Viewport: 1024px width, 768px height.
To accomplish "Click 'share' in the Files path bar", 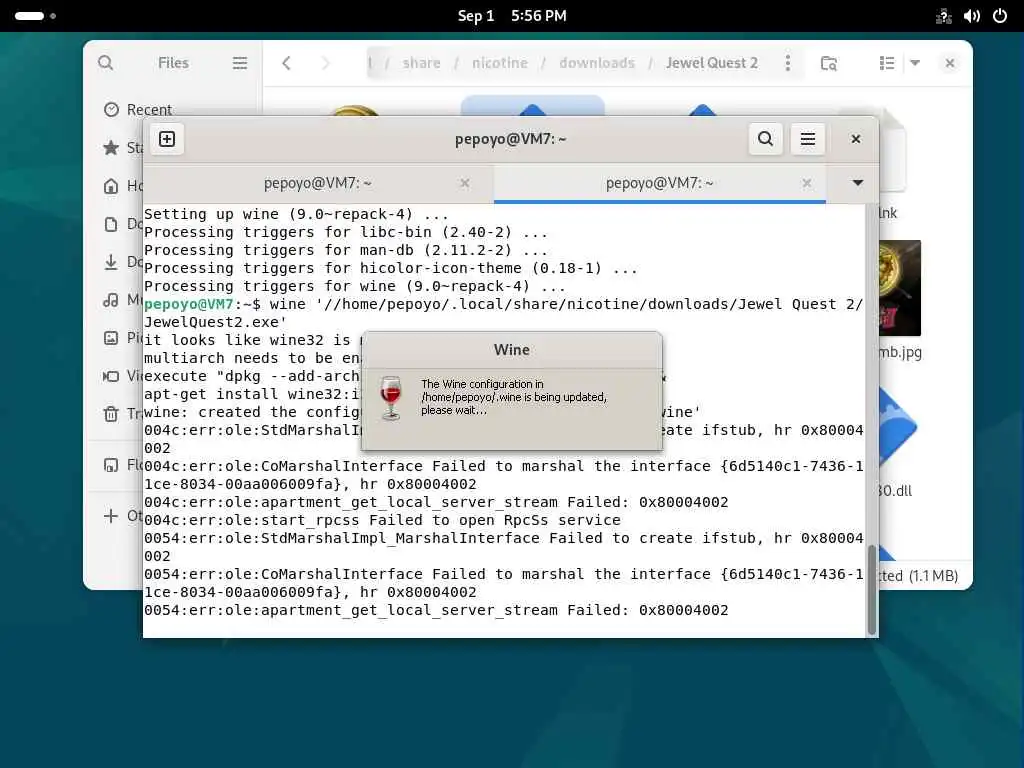I will (421, 63).
